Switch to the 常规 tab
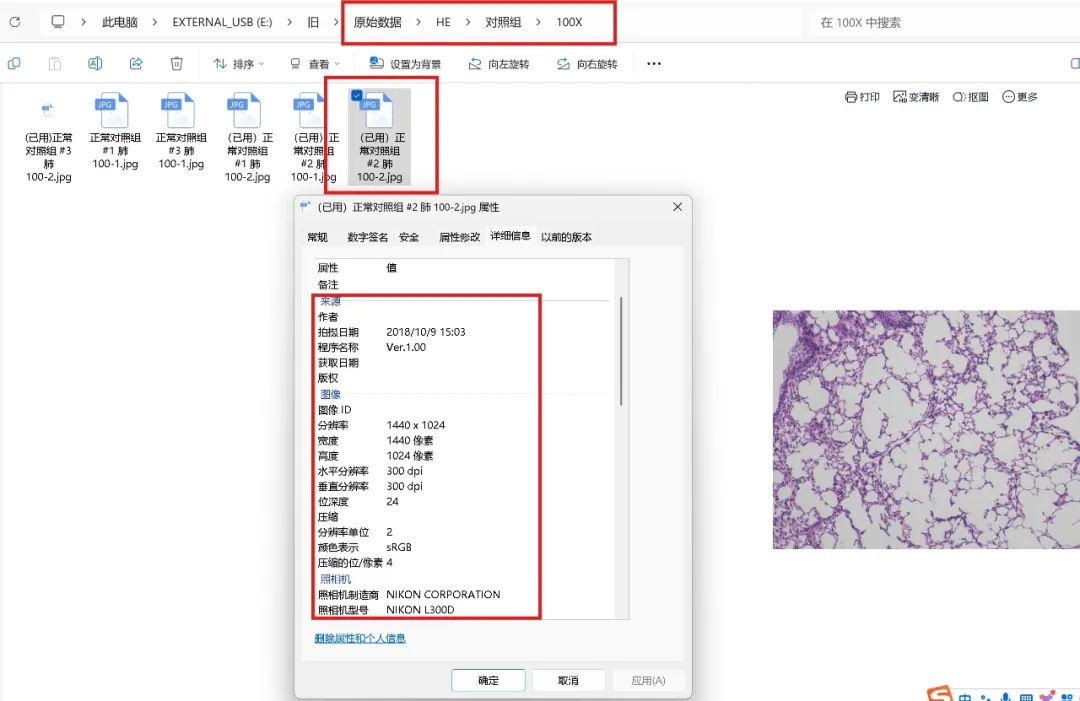 (x=318, y=237)
